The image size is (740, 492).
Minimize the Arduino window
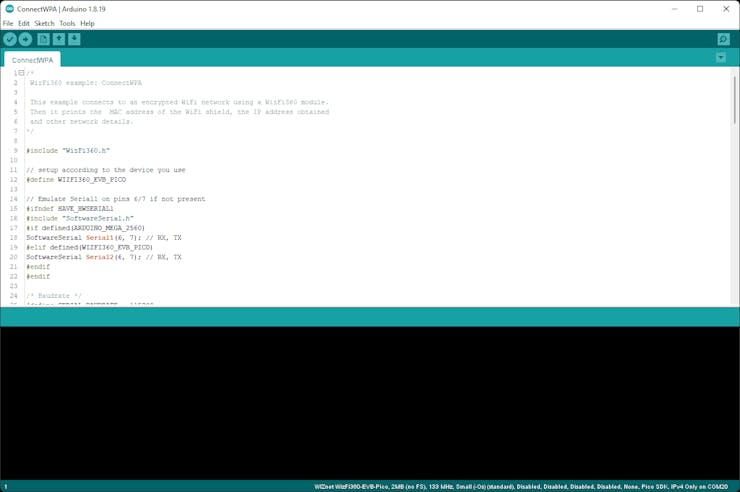click(x=674, y=8)
